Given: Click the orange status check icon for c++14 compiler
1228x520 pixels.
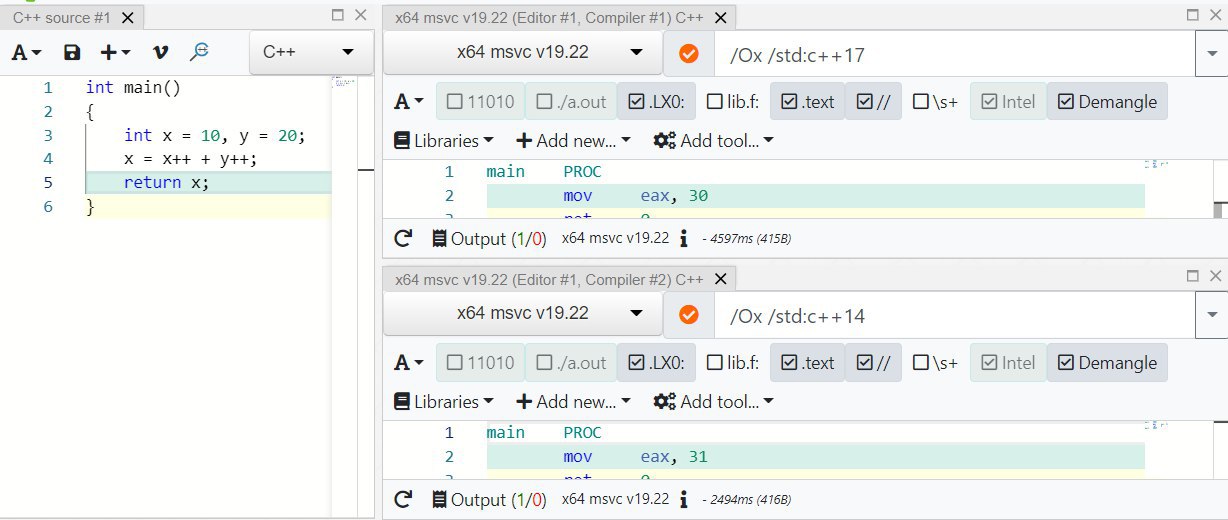Looking at the screenshot, I should coord(688,315).
